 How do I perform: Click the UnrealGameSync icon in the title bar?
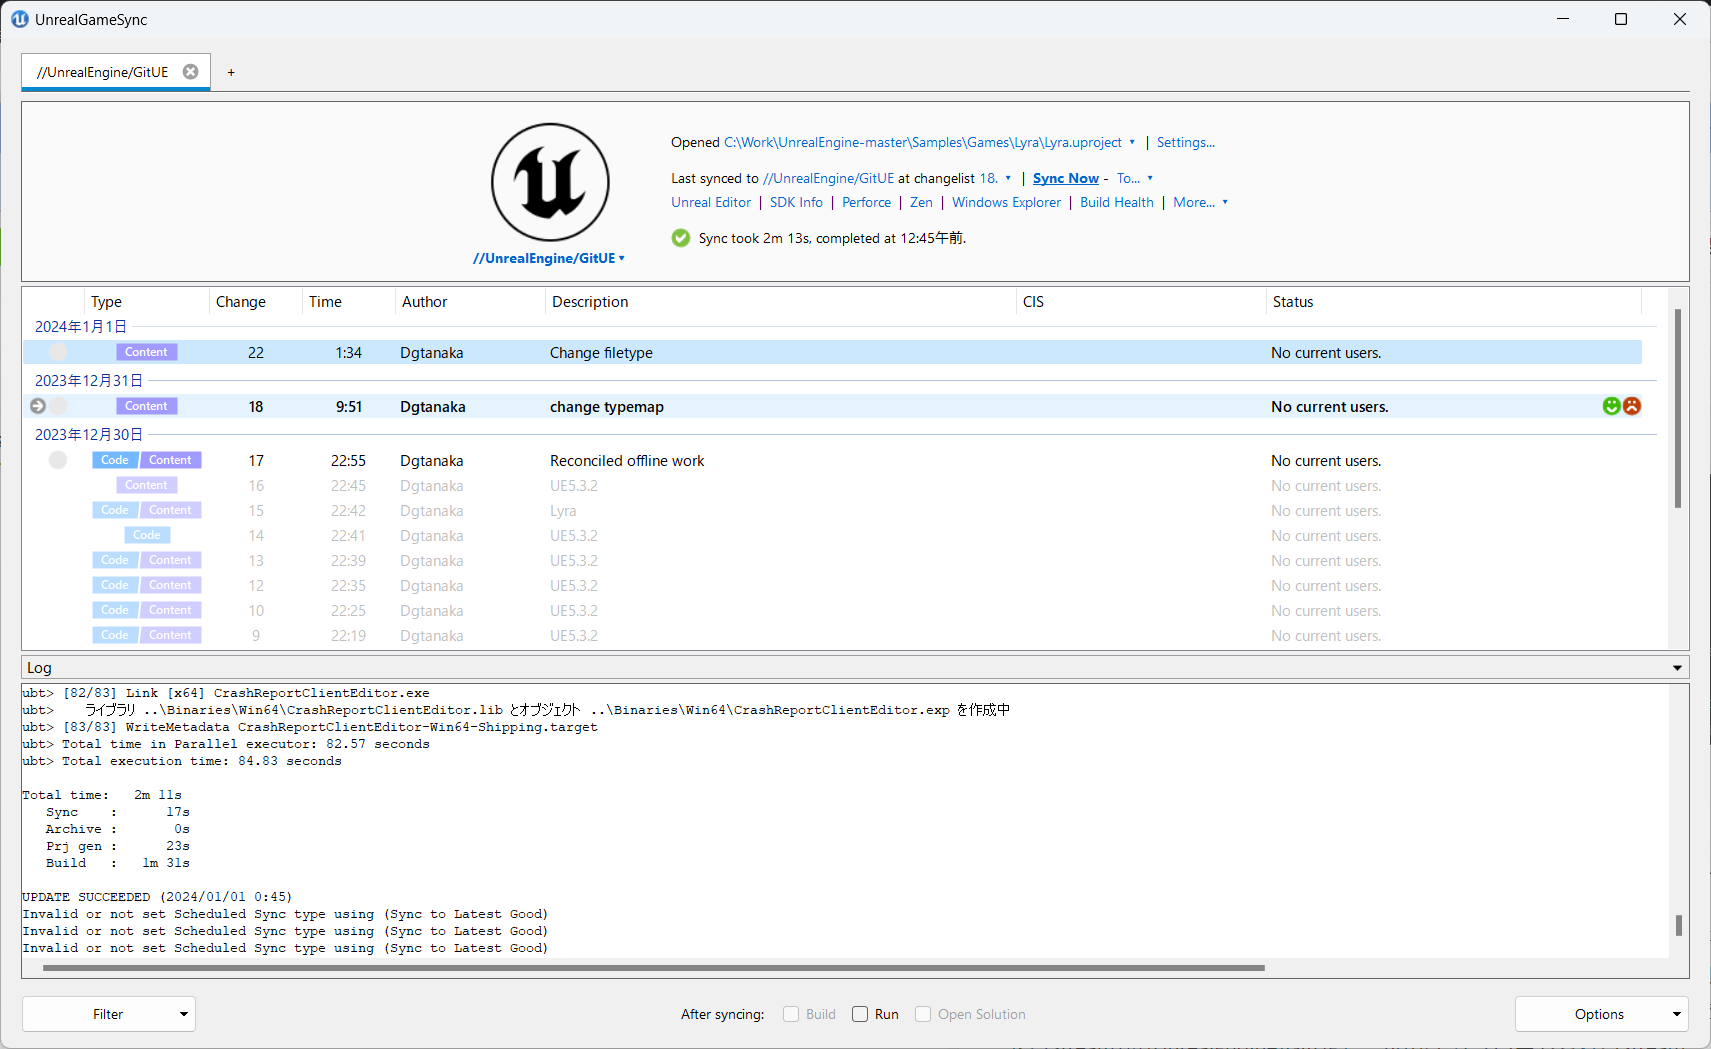point(19,18)
